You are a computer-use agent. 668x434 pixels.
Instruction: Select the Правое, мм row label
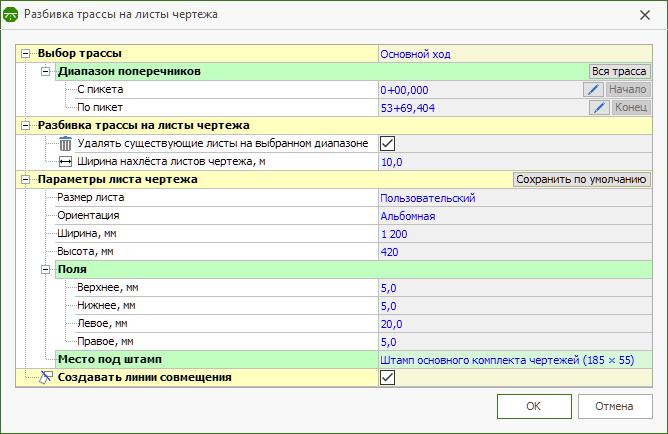coord(105,342)
